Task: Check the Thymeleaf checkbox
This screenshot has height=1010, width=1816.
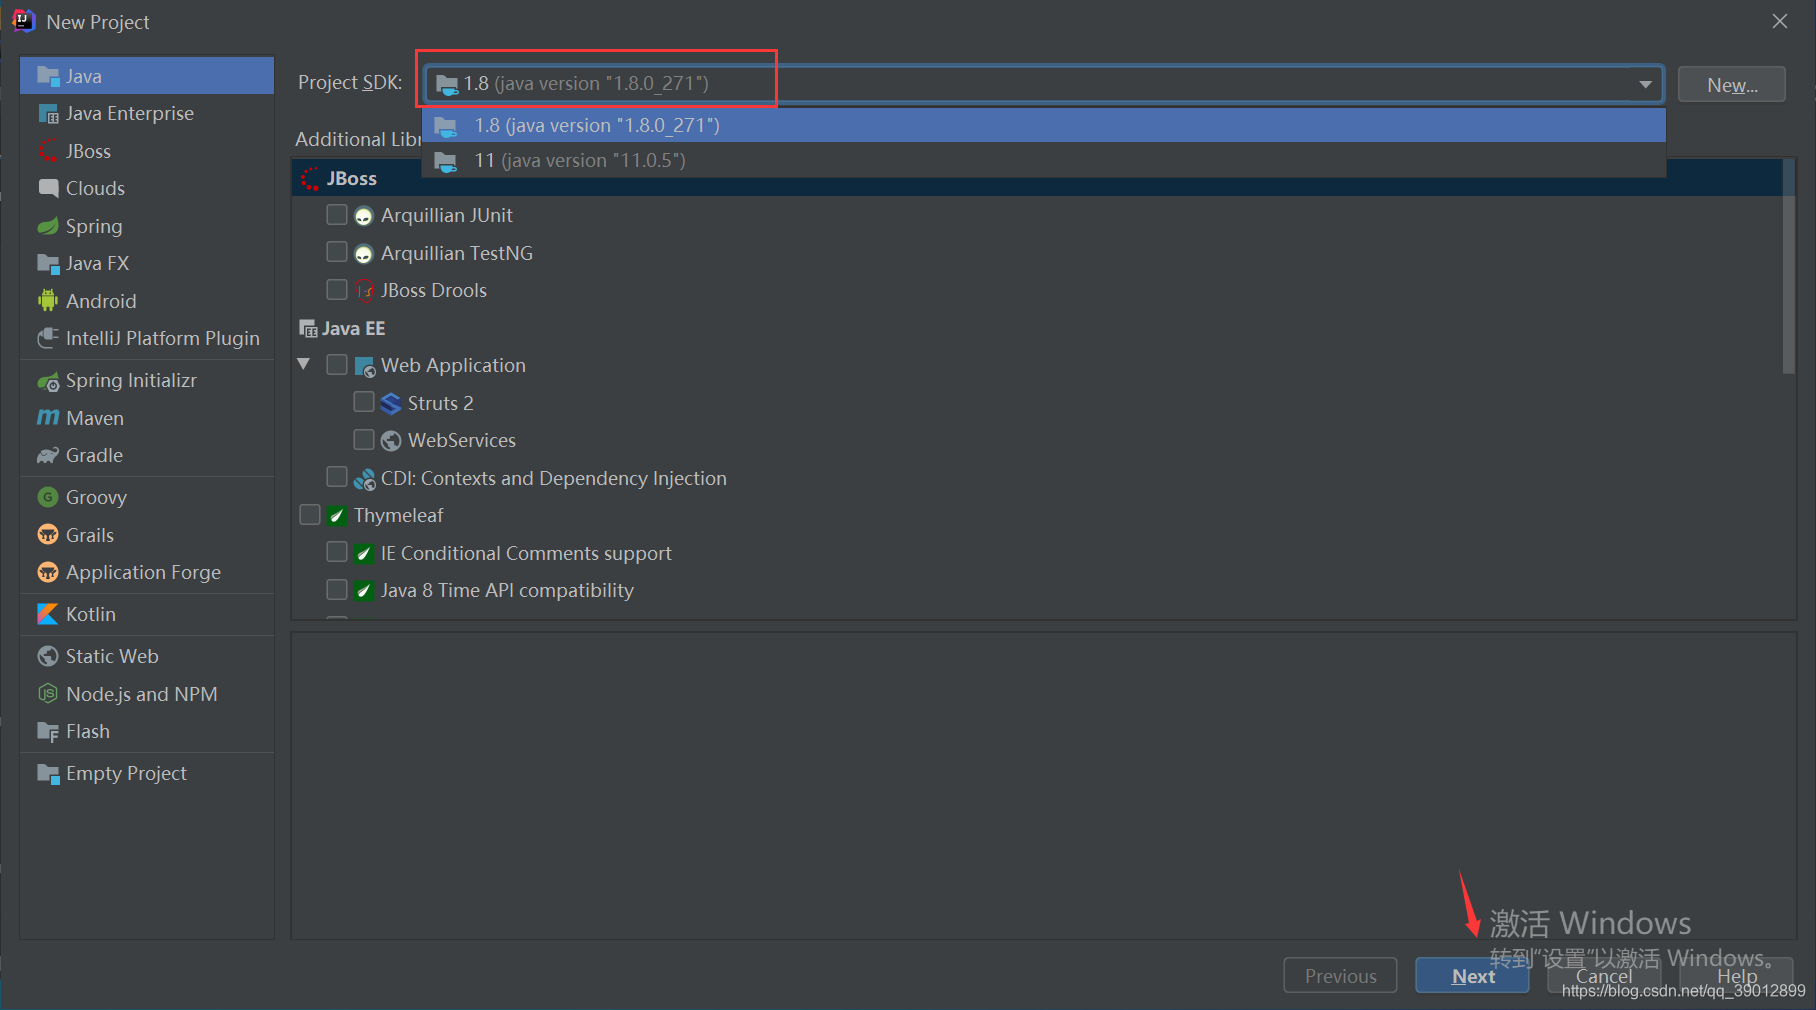Action: [310, 515]
